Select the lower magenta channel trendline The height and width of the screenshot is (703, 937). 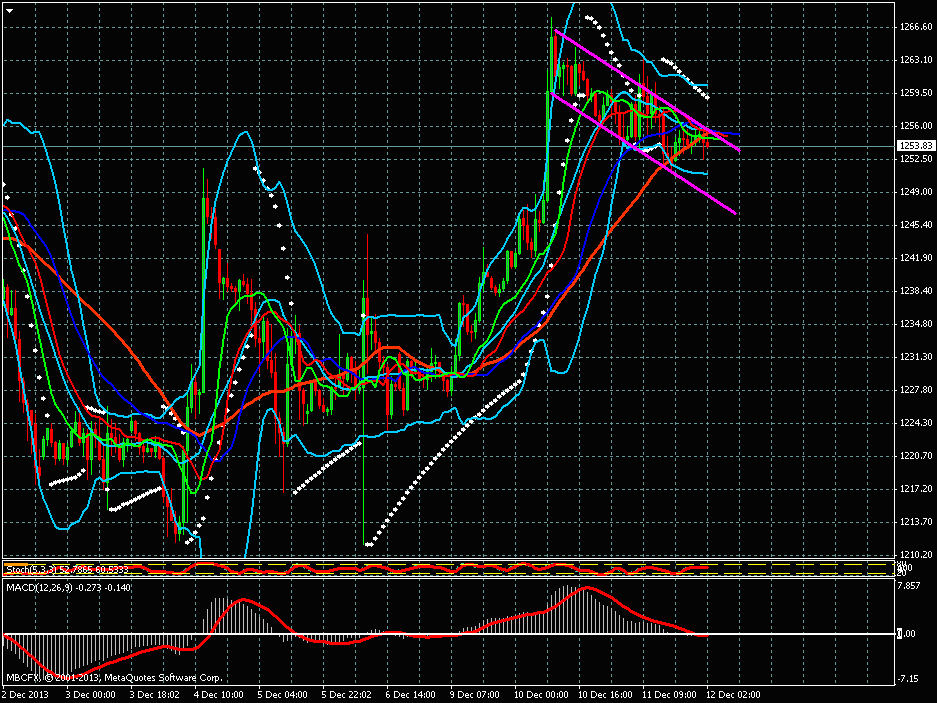650,154
